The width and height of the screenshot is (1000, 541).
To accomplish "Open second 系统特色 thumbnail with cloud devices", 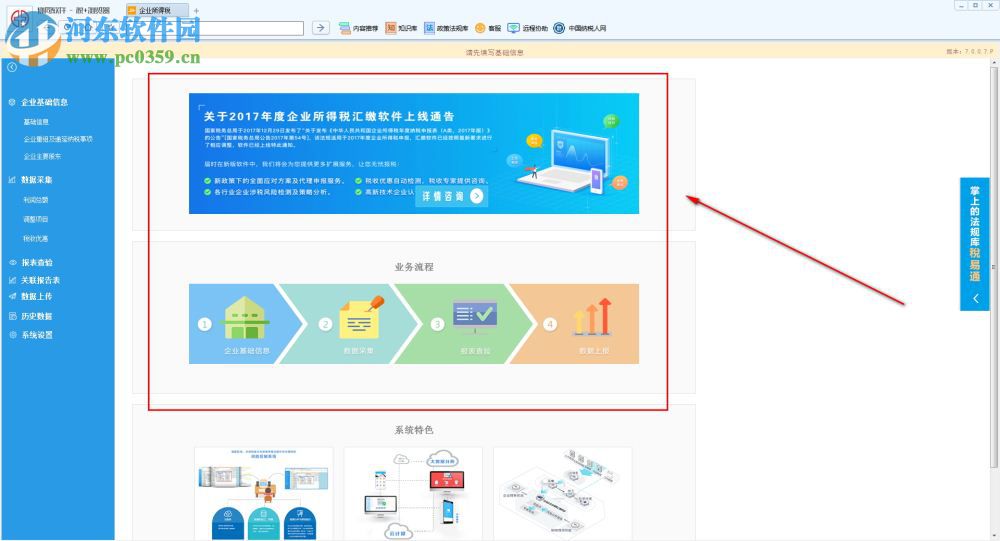I will tap(413, 494).
